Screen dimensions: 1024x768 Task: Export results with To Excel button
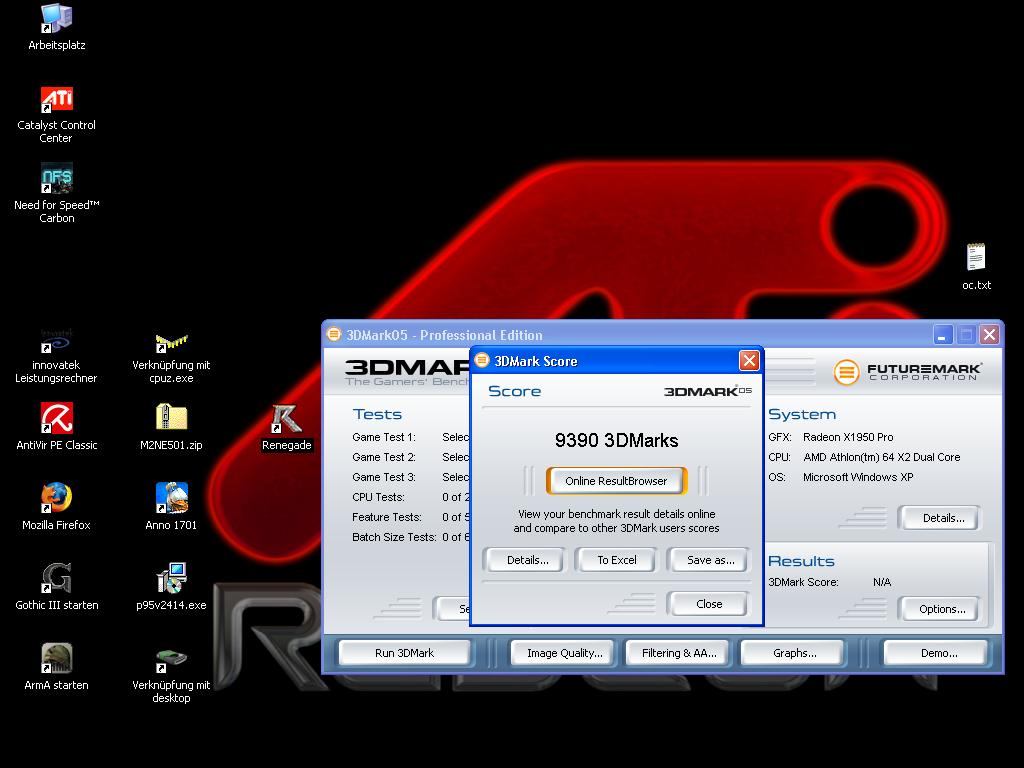(616, 560)
